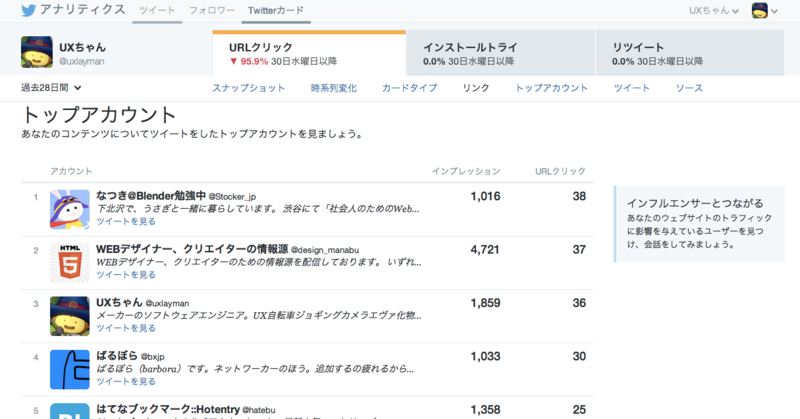Click the なつき@Blender勉強中 rabbit avatar

point(70,209)
